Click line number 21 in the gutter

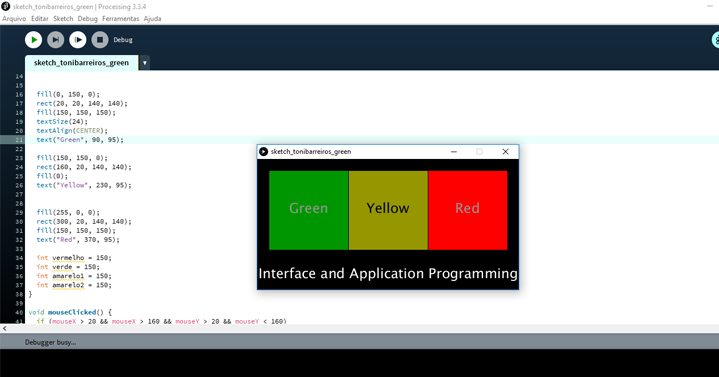[19, 140]
